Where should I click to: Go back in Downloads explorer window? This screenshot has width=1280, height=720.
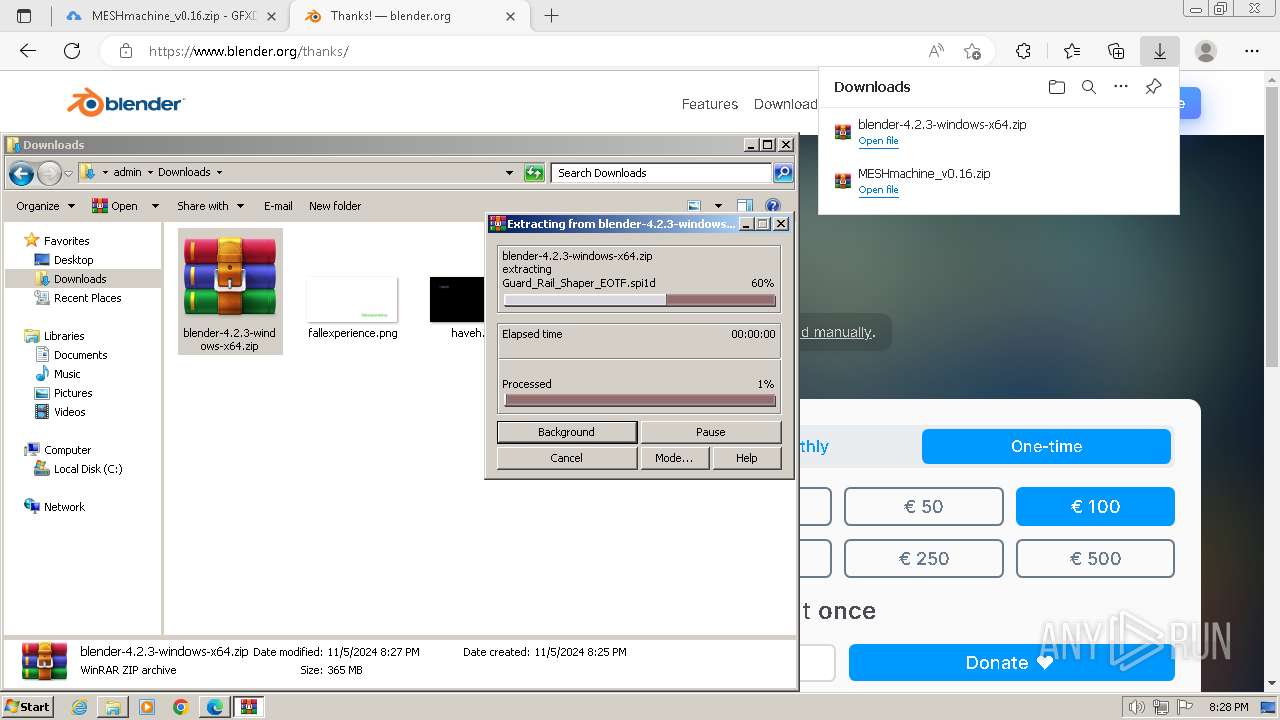tap(21, 173)
